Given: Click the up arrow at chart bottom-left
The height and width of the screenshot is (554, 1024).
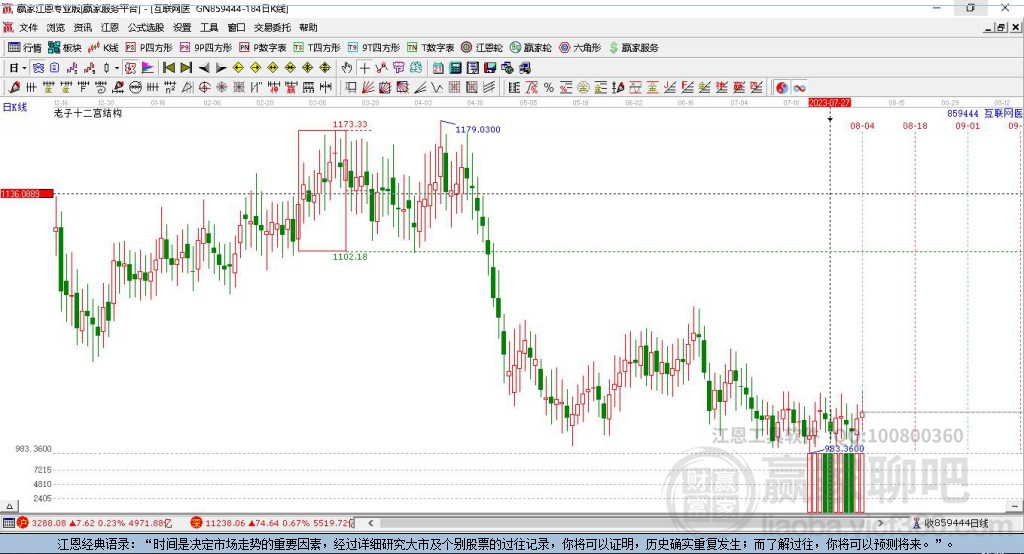Looking at the screenshot, I should coord(9,506).
